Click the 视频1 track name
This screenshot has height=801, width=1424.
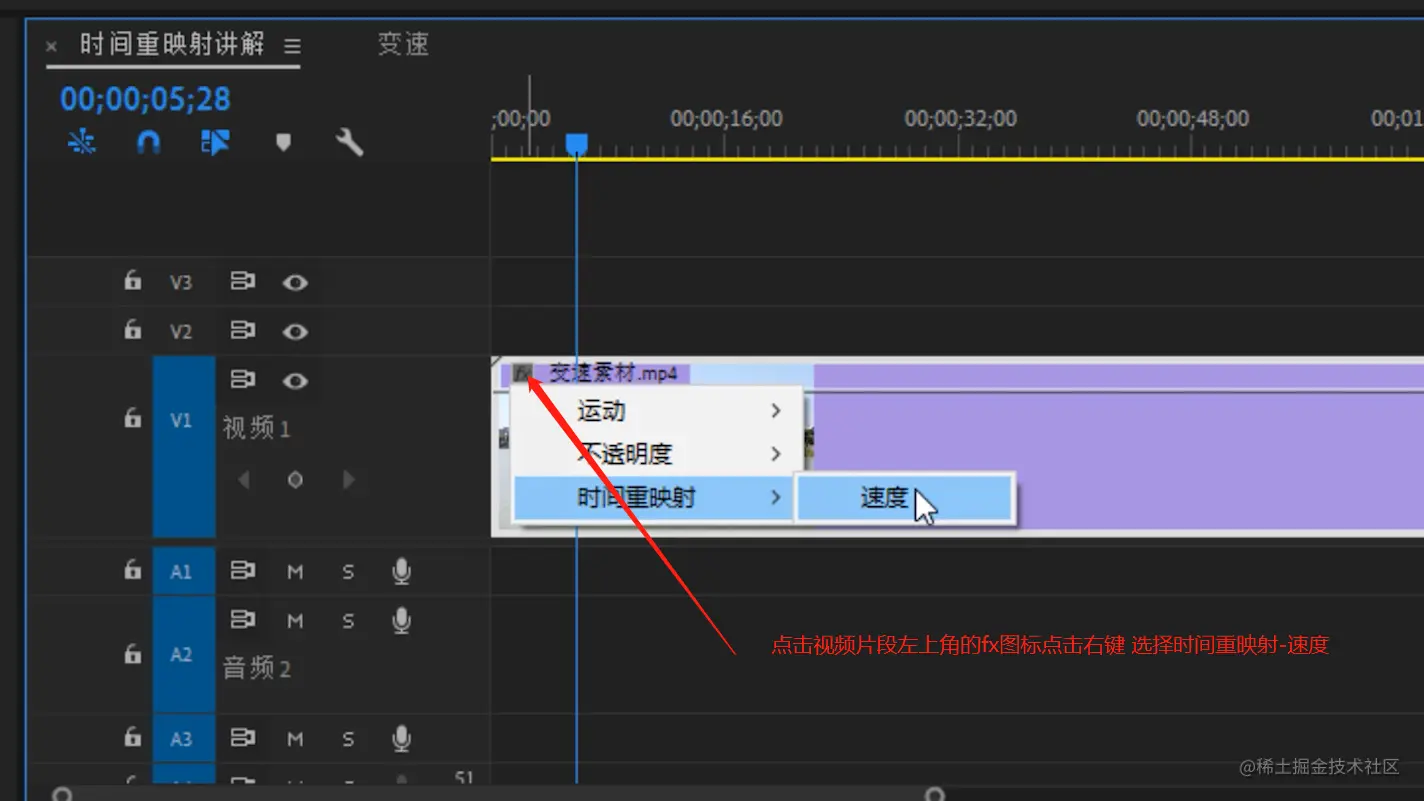(256, 429)
